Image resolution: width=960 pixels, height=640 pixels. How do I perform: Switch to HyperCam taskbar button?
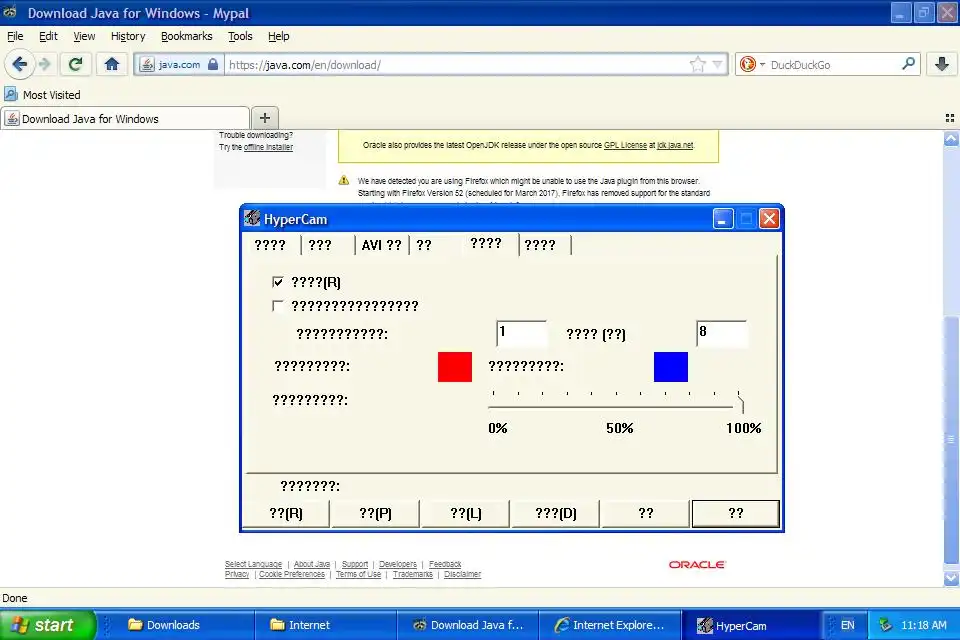751,625
